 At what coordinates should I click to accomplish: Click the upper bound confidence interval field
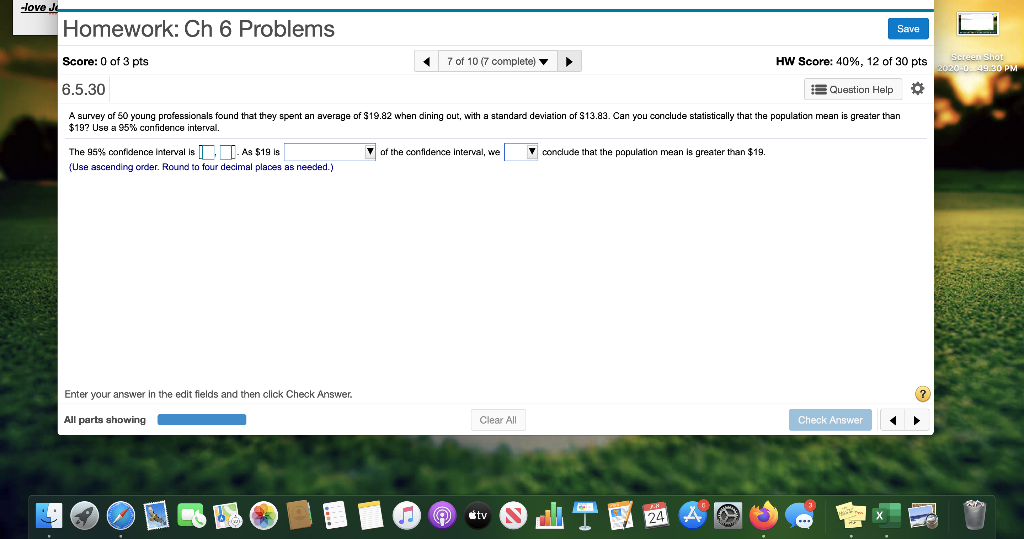click(227, 152)
